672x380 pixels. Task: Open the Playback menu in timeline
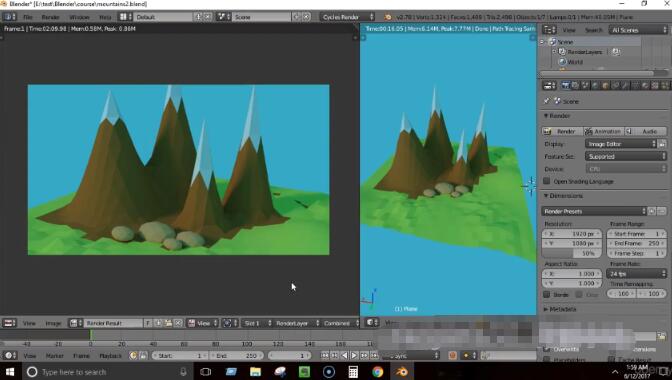point(110,356)
